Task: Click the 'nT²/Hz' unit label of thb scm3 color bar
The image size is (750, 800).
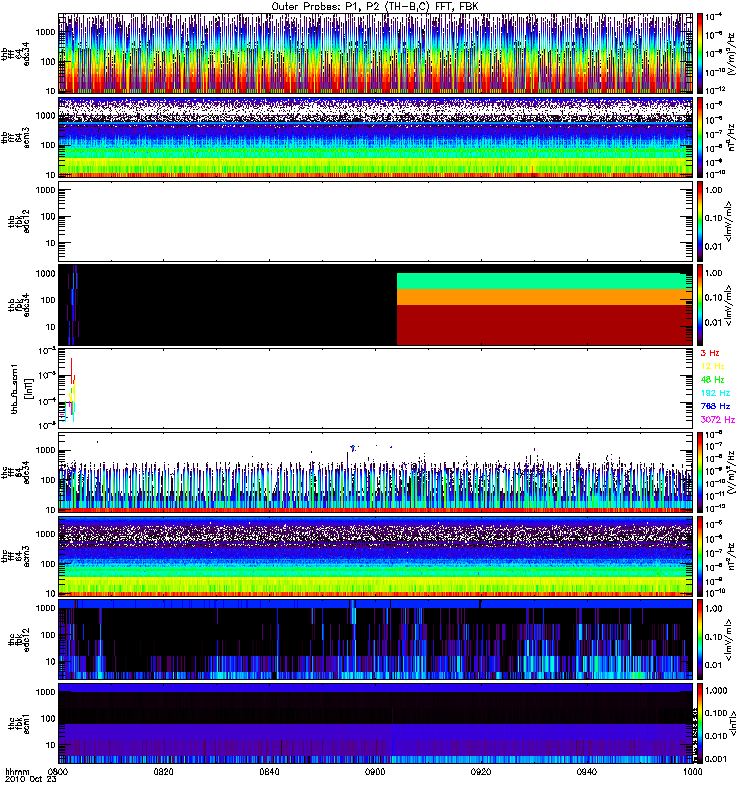Action: 731,137
